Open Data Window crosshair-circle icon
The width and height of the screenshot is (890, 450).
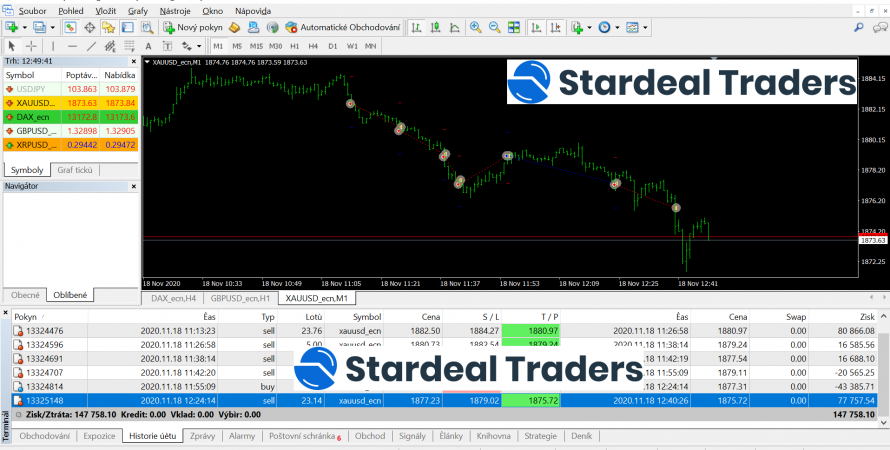(x=90, y=27)
